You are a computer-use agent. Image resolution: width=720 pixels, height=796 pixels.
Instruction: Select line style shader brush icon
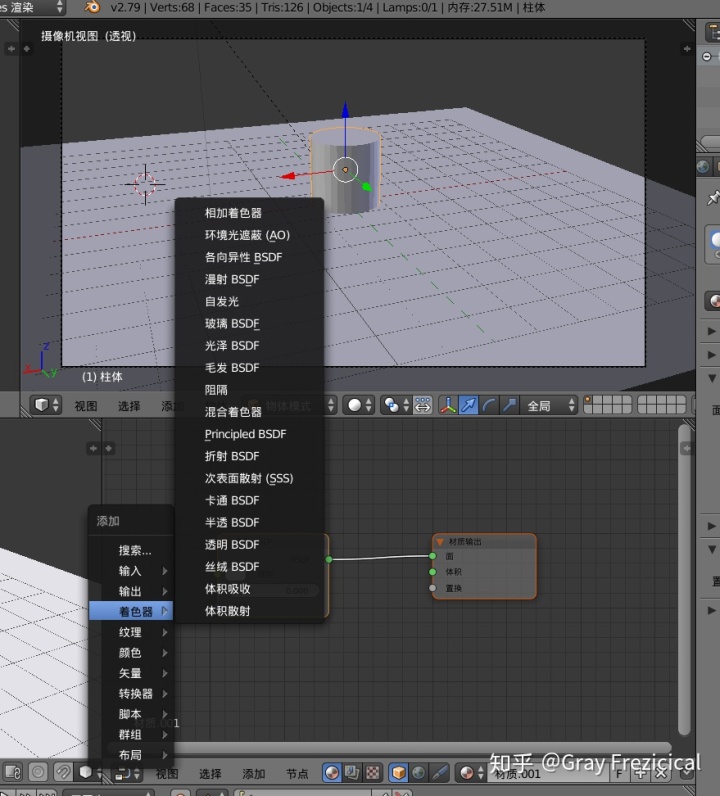coord(439,773)
